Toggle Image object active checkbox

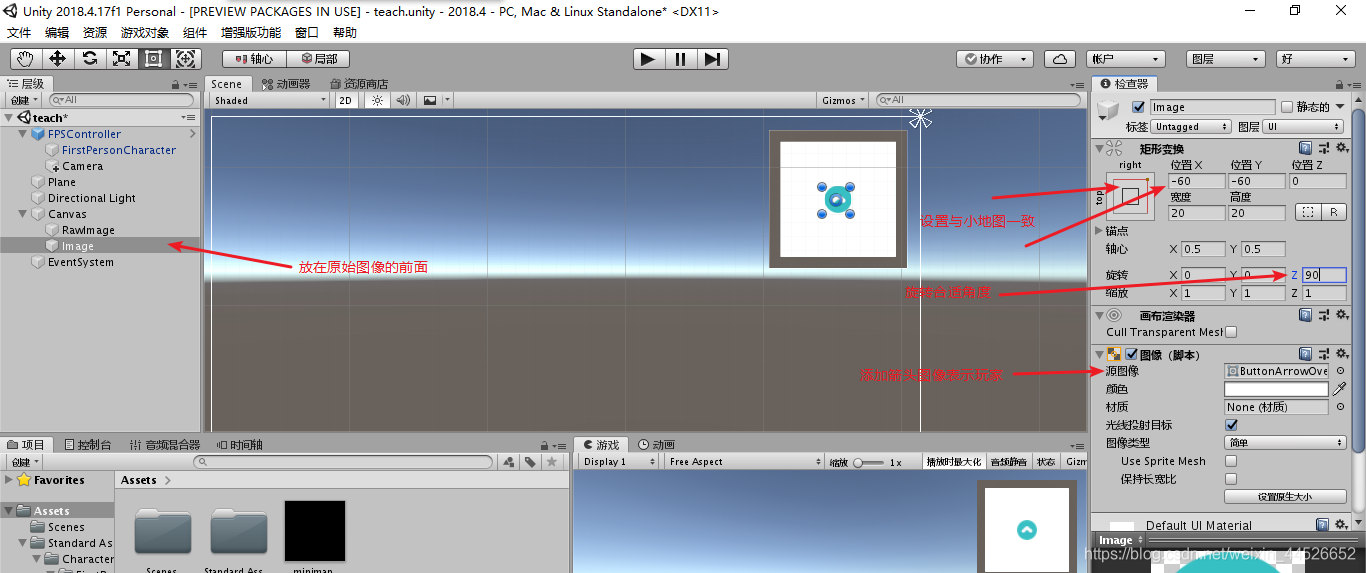pos(1138,107)
